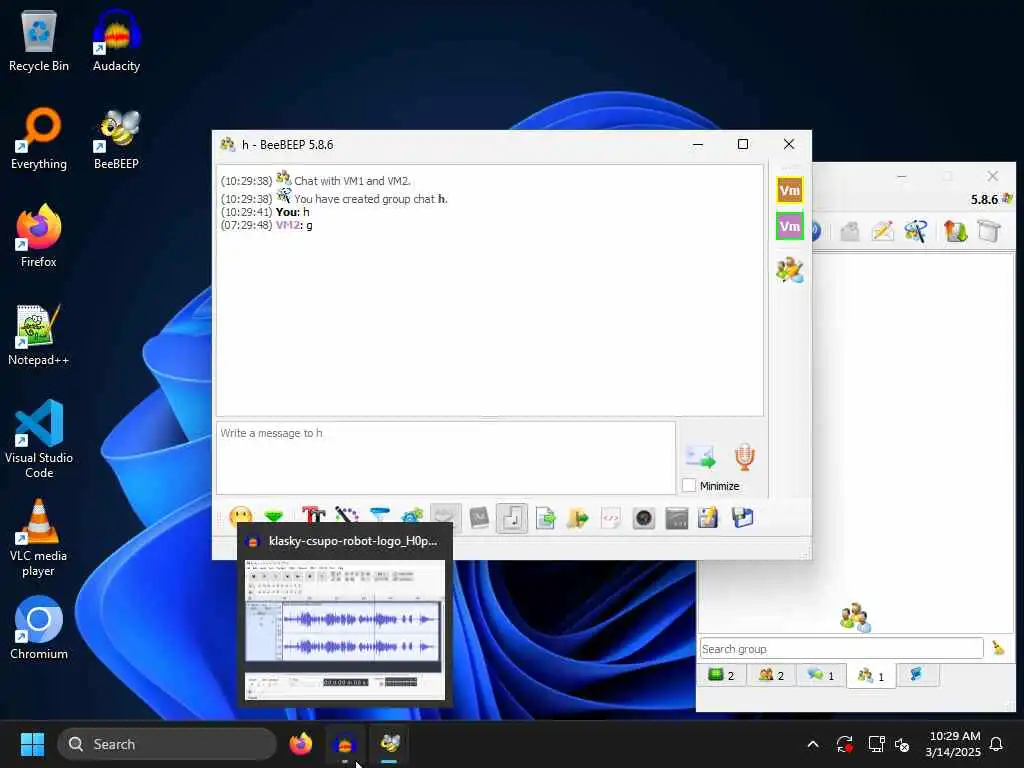
Task: Click the Audacity taskbar icon
Action: coord(345,744)
